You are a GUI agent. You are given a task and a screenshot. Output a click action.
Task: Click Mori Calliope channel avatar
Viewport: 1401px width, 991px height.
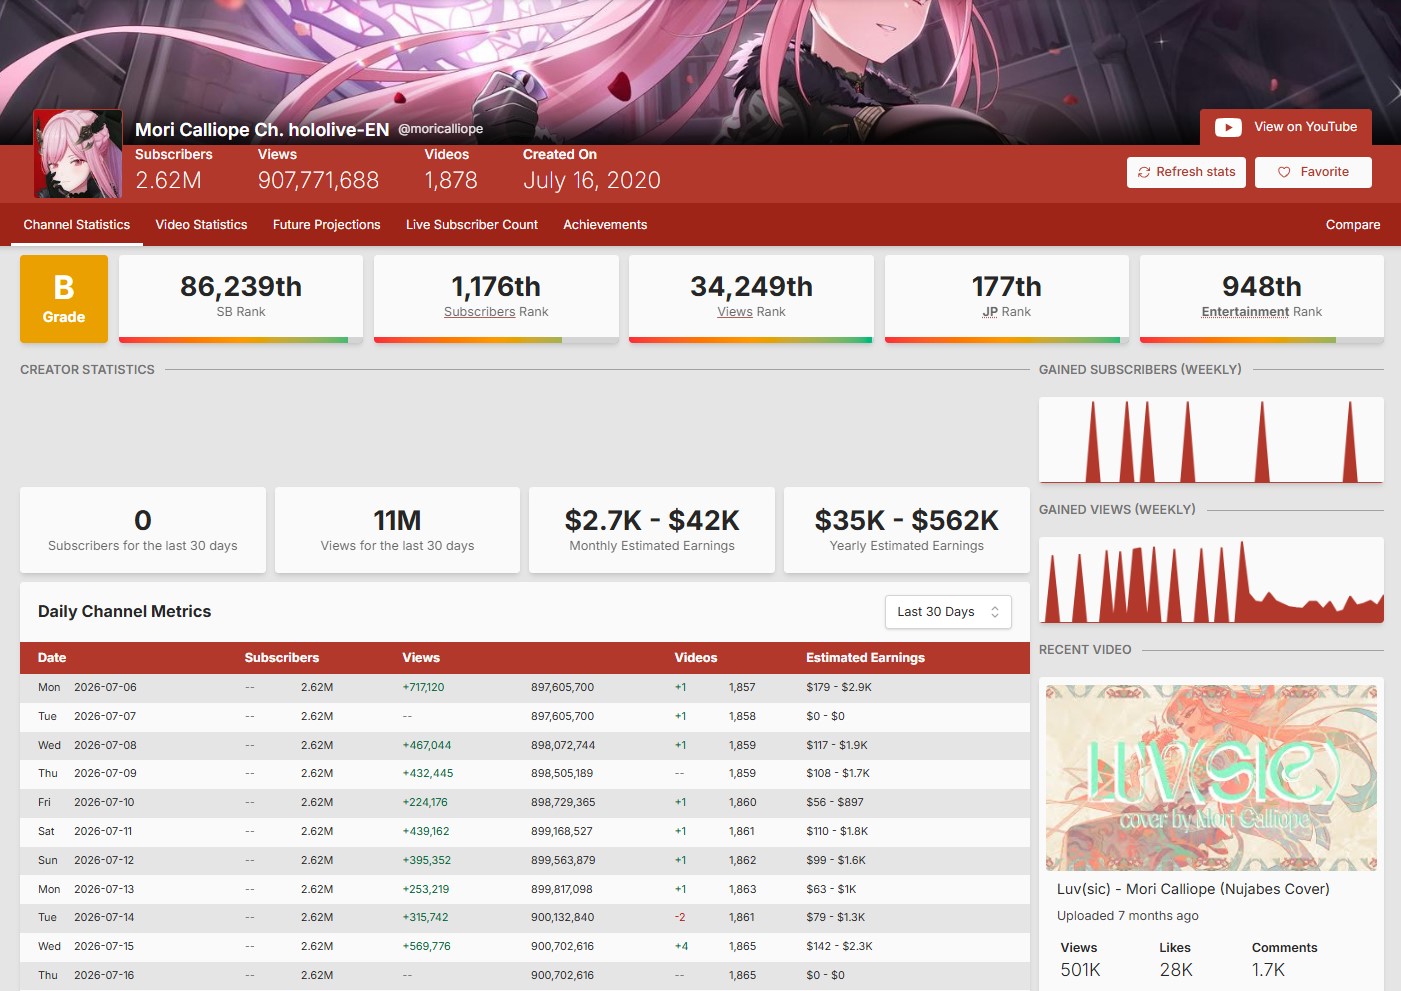pos(78,154)
